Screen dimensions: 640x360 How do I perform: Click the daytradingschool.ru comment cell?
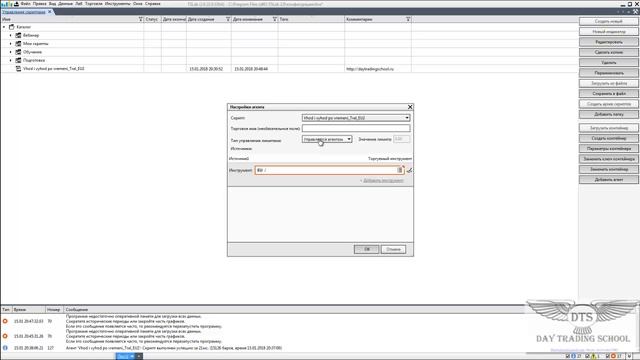[x=378, y=69]
